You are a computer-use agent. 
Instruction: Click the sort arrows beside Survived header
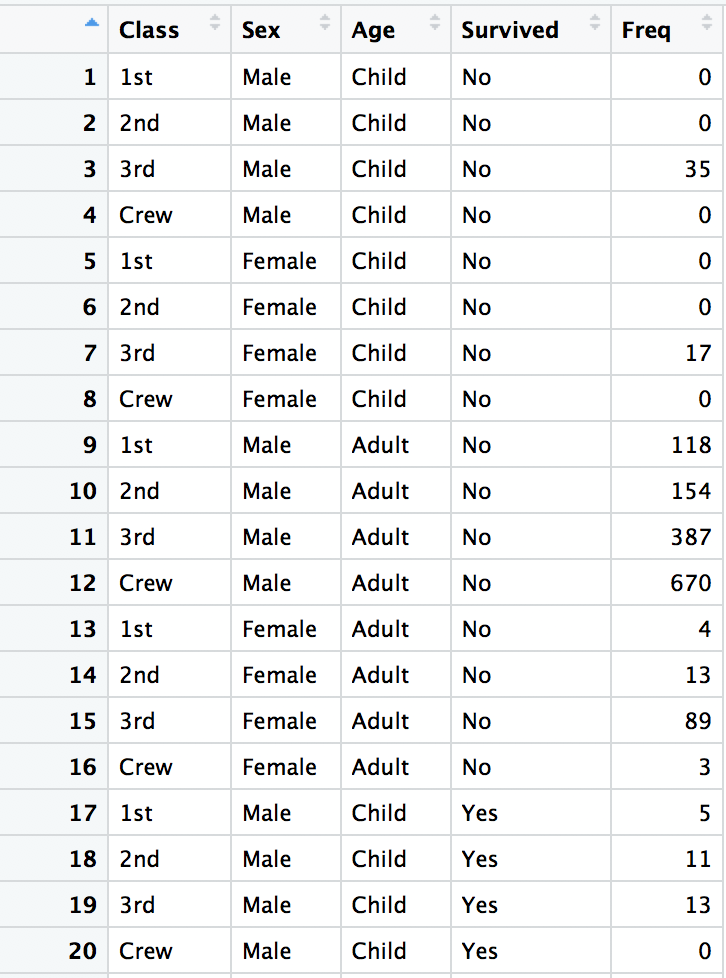(x=595, y=22)
